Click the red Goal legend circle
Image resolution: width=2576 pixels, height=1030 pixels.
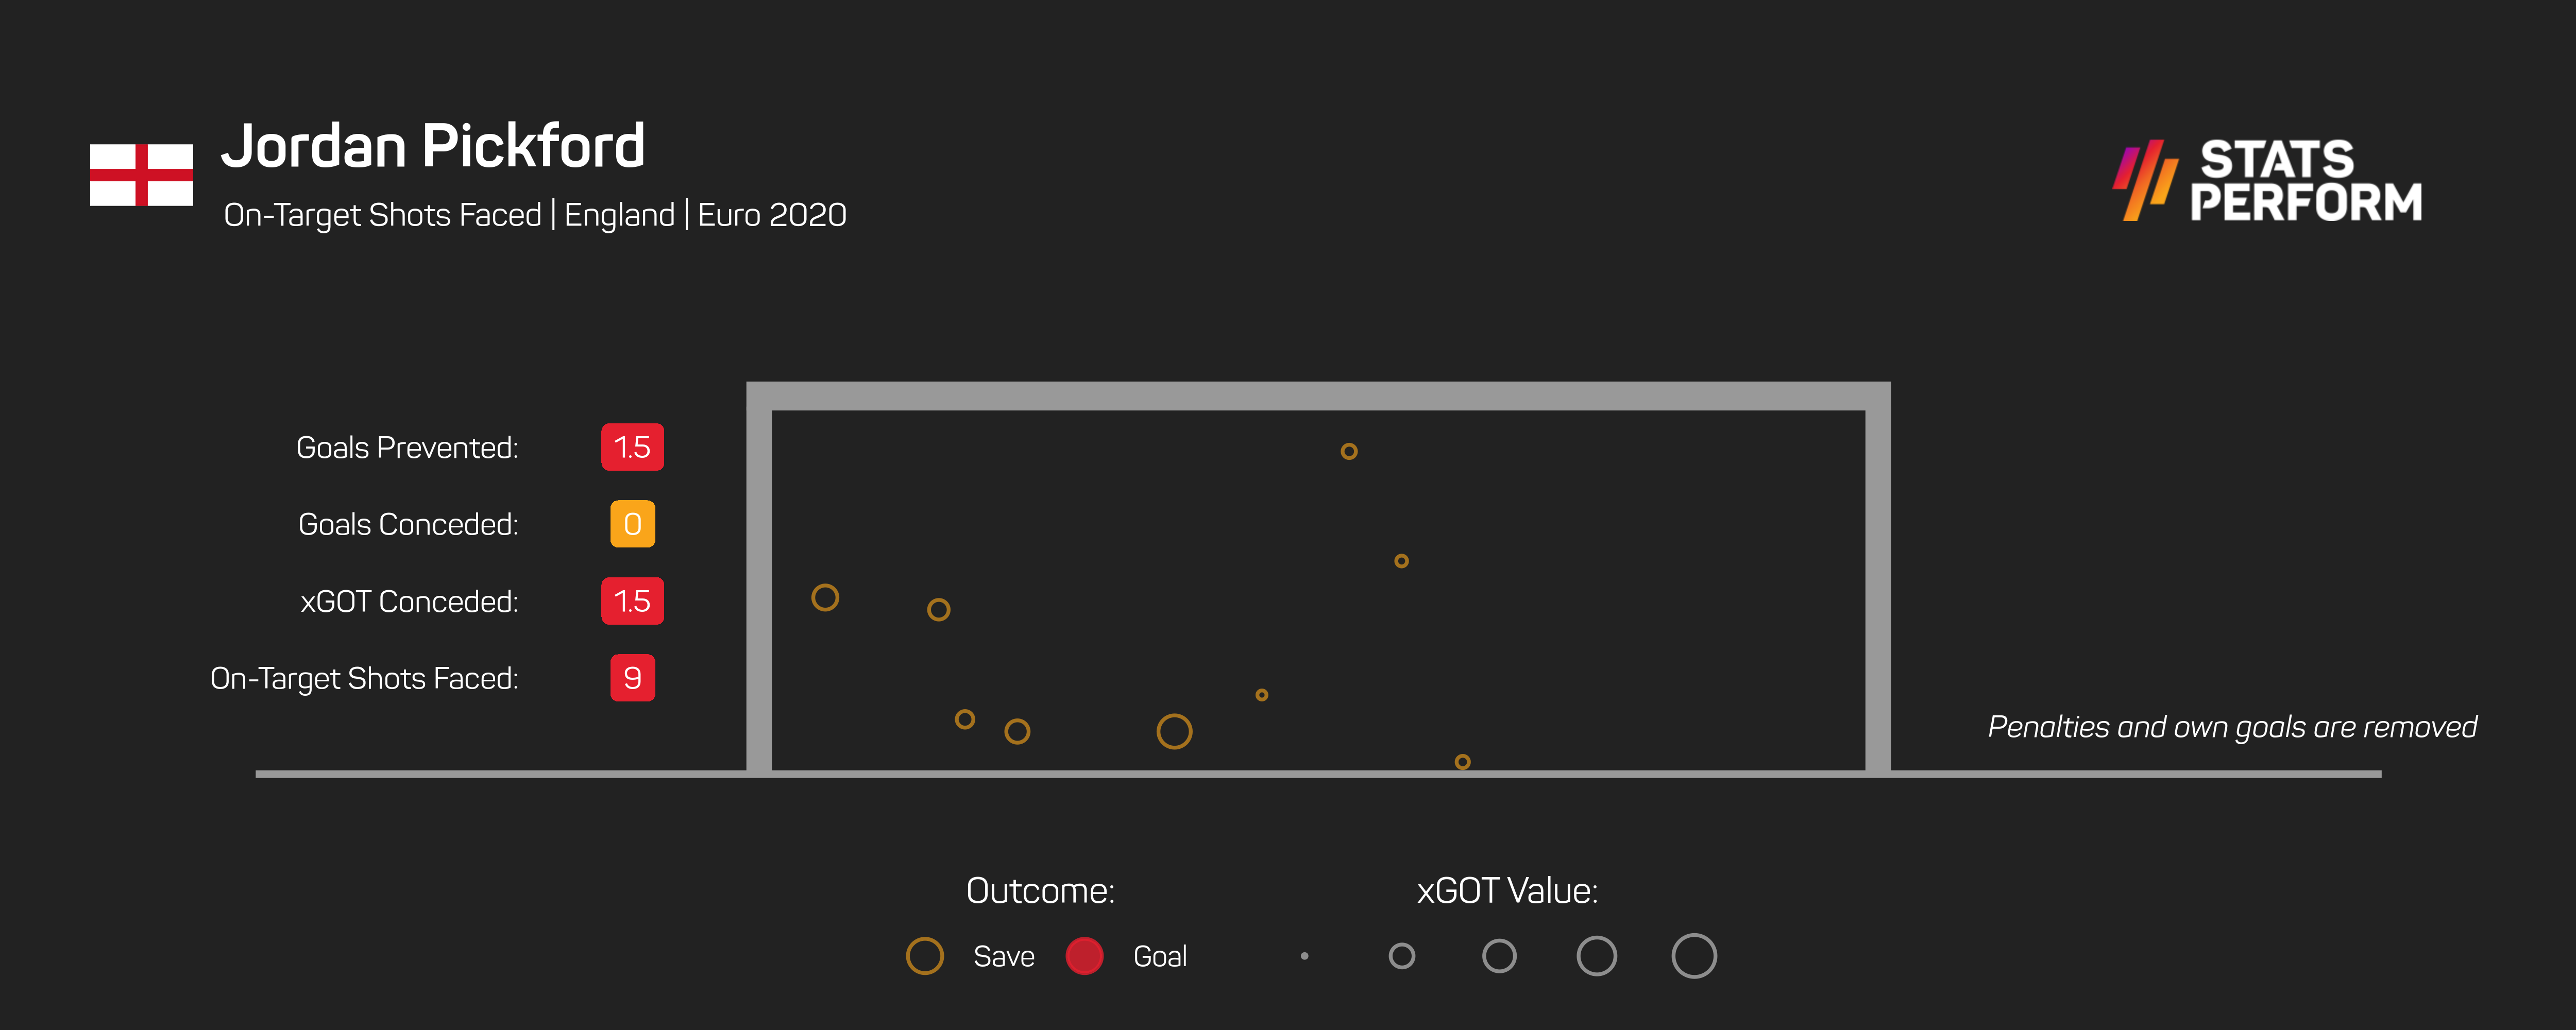click(x=1084, y=956)
